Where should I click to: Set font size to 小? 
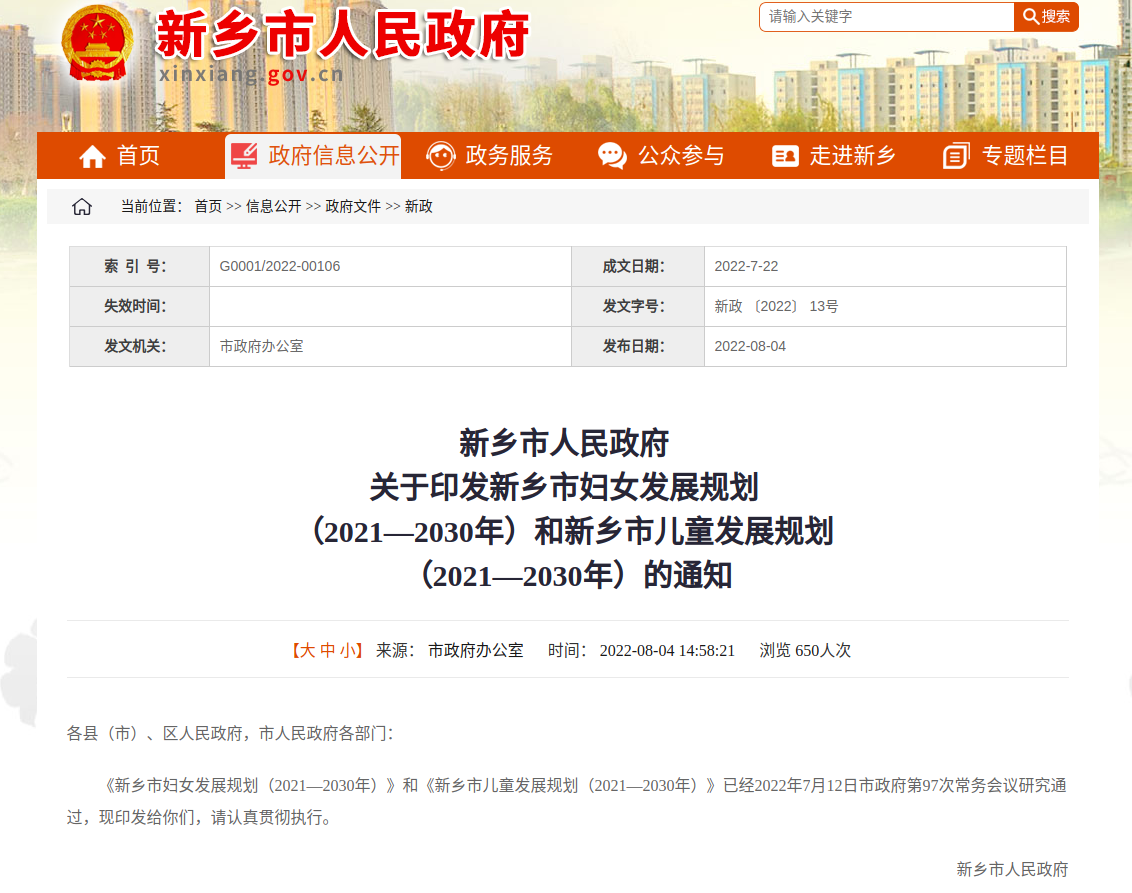347,650
